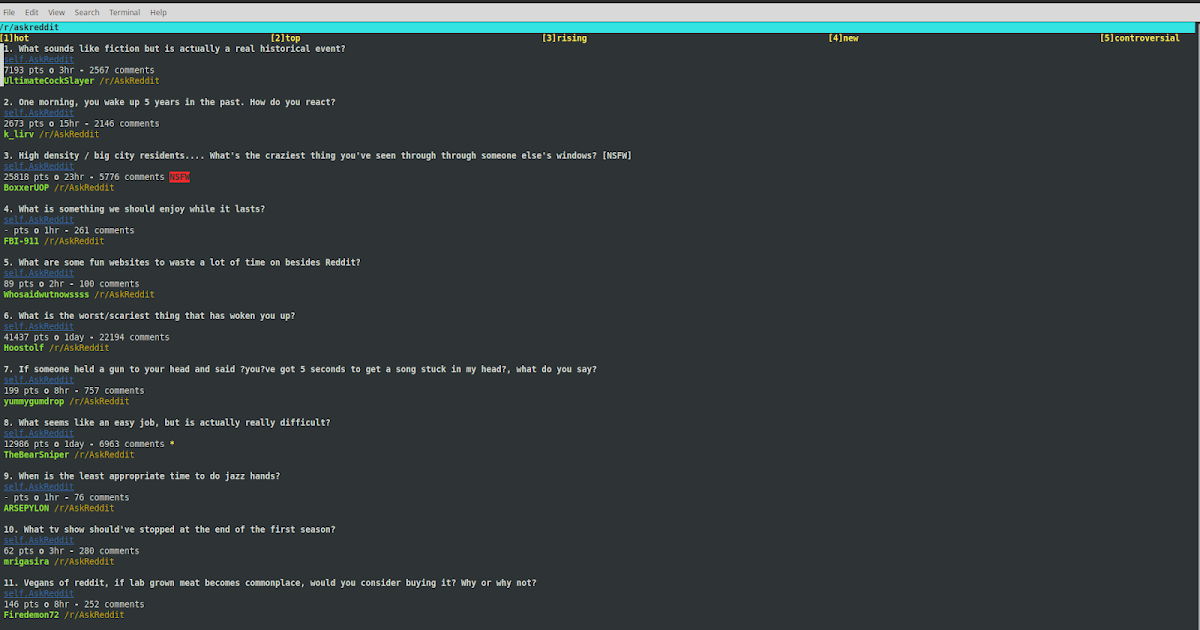Open the [3]rising tab
Image resolution: width=1200 pixels, height=630 pixels.
point(566,37)
